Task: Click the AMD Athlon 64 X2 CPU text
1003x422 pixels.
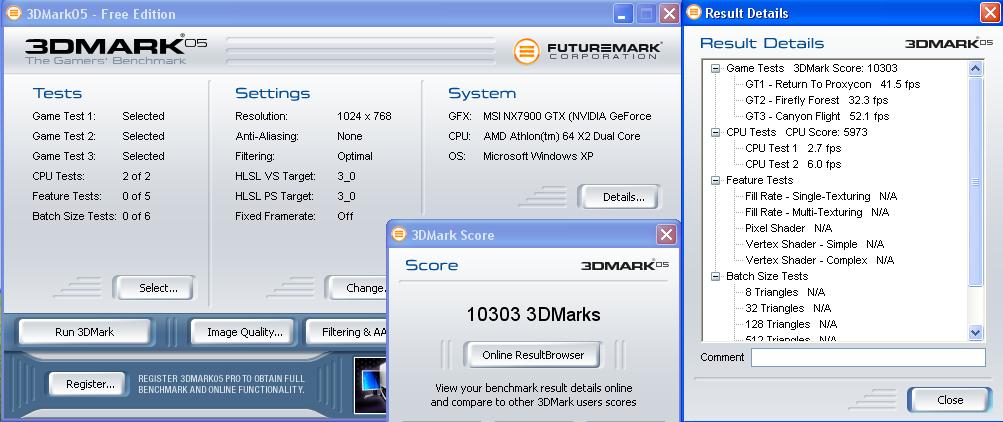Action: click(562, 136)
